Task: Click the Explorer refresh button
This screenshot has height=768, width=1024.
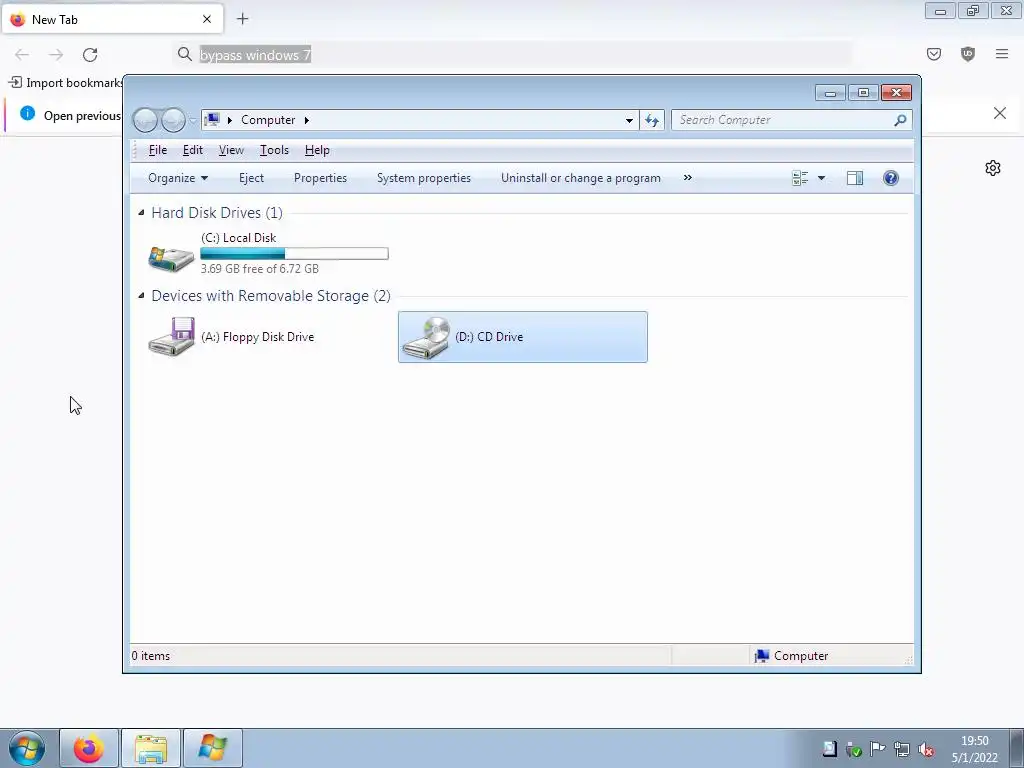Action: click(x=652, y=120)
